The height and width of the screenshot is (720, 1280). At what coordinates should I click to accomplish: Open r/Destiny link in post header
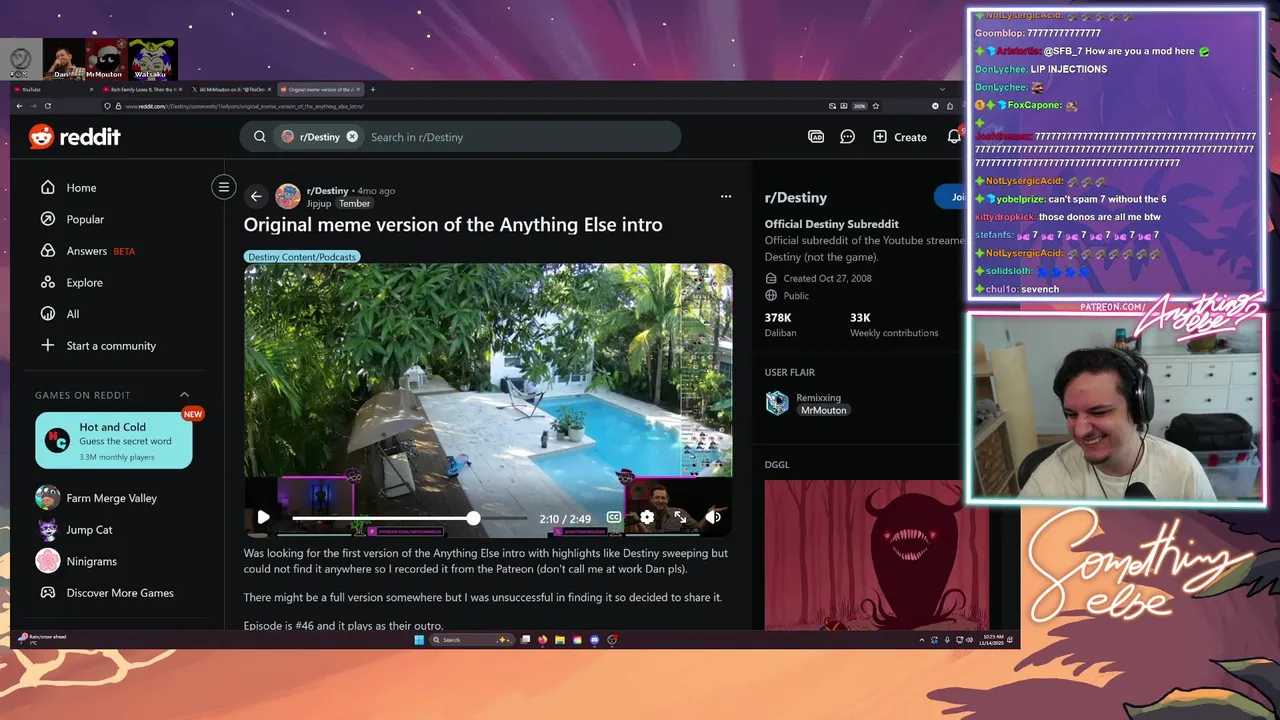328,190
